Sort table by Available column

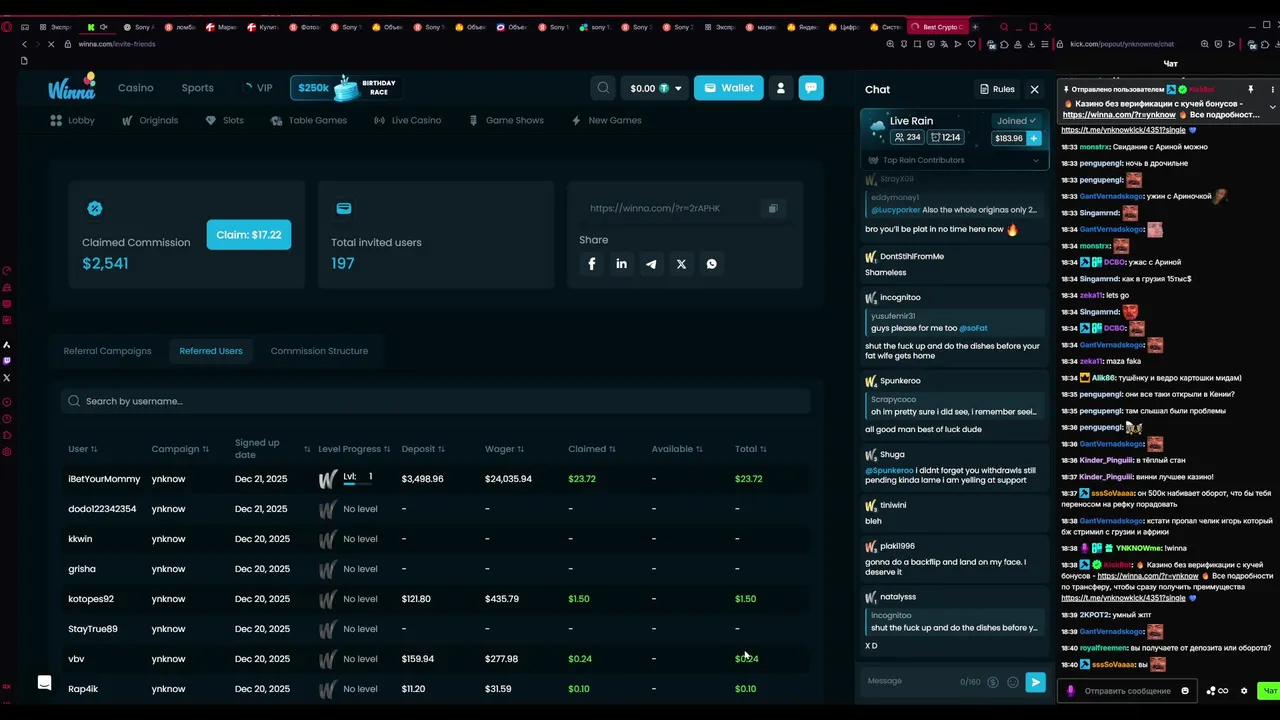pyautogui.click(x=677, y=449)
